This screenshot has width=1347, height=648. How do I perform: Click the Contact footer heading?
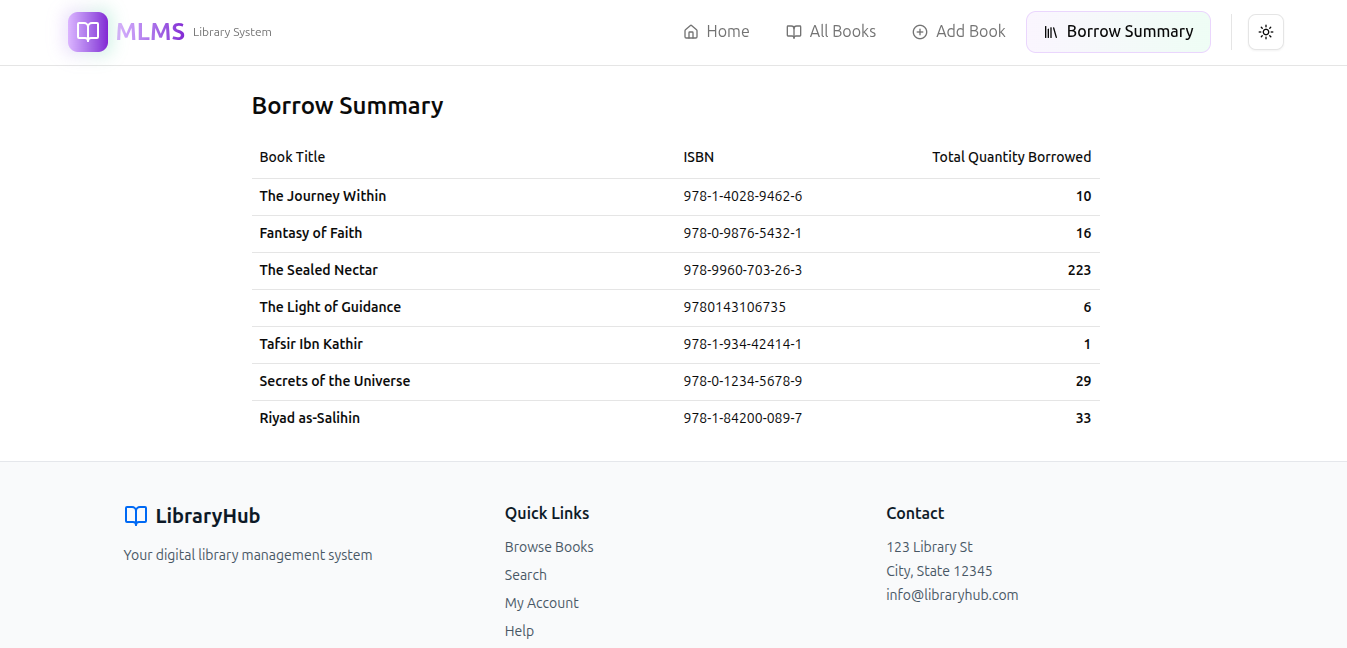pos(915,513)
